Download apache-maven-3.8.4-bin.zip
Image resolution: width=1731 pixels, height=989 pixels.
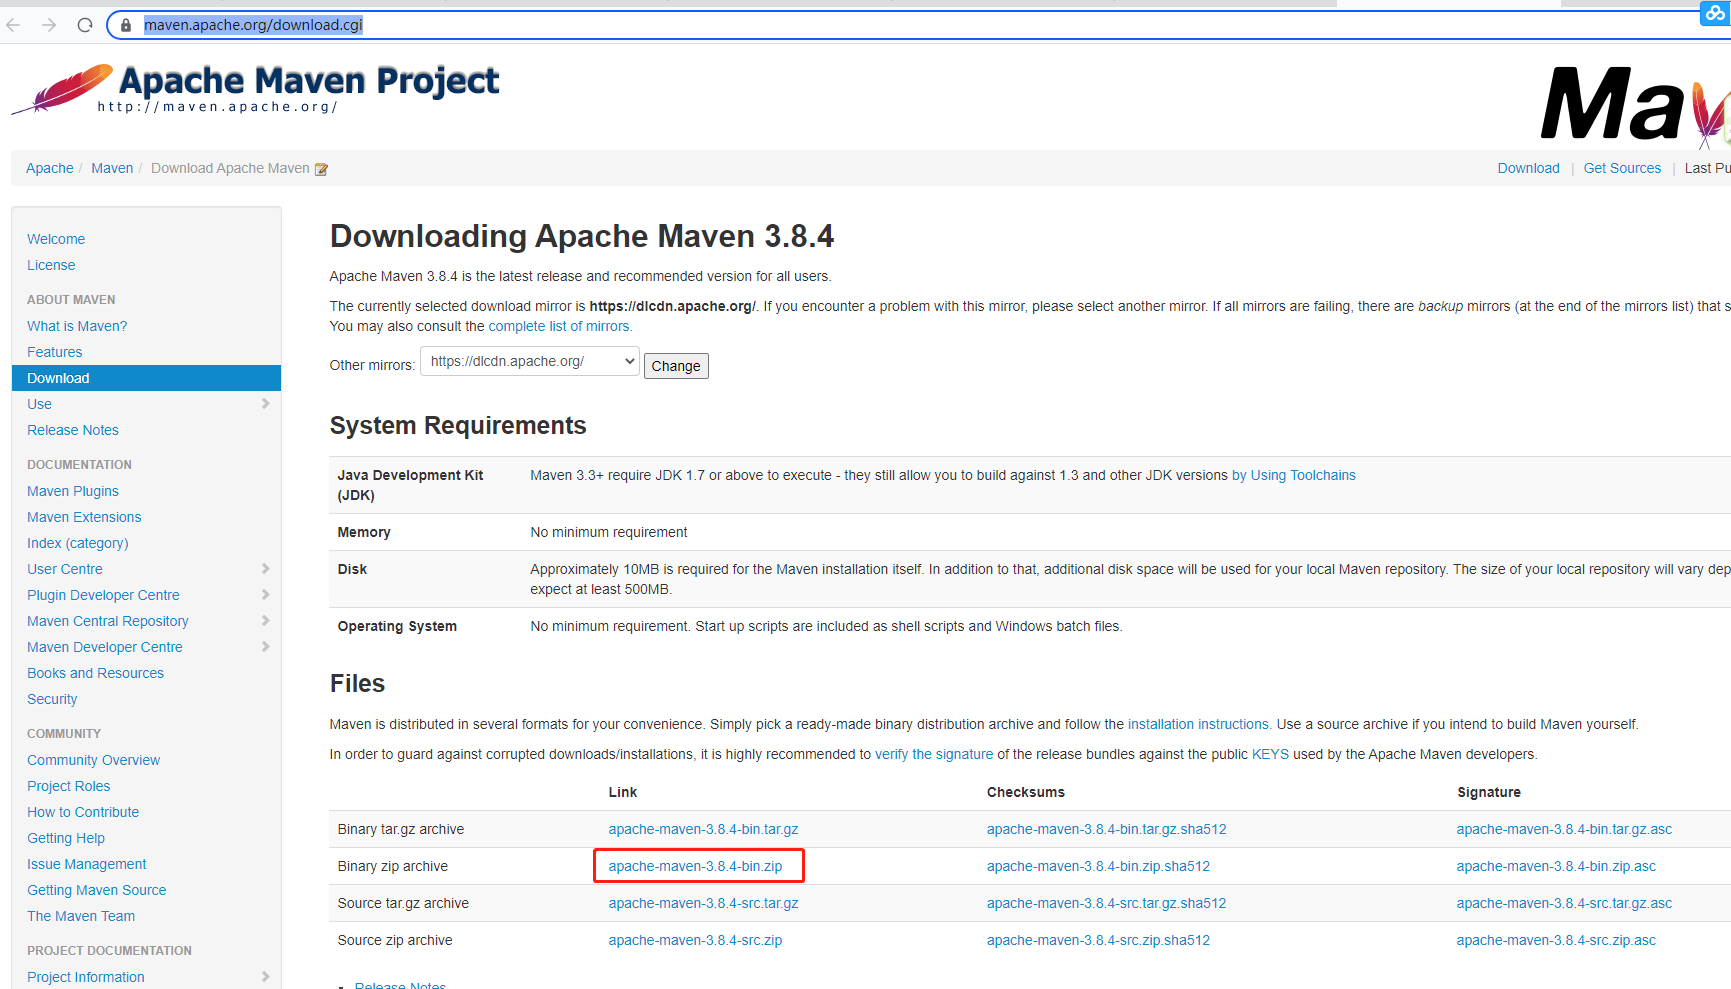(695, 866)
